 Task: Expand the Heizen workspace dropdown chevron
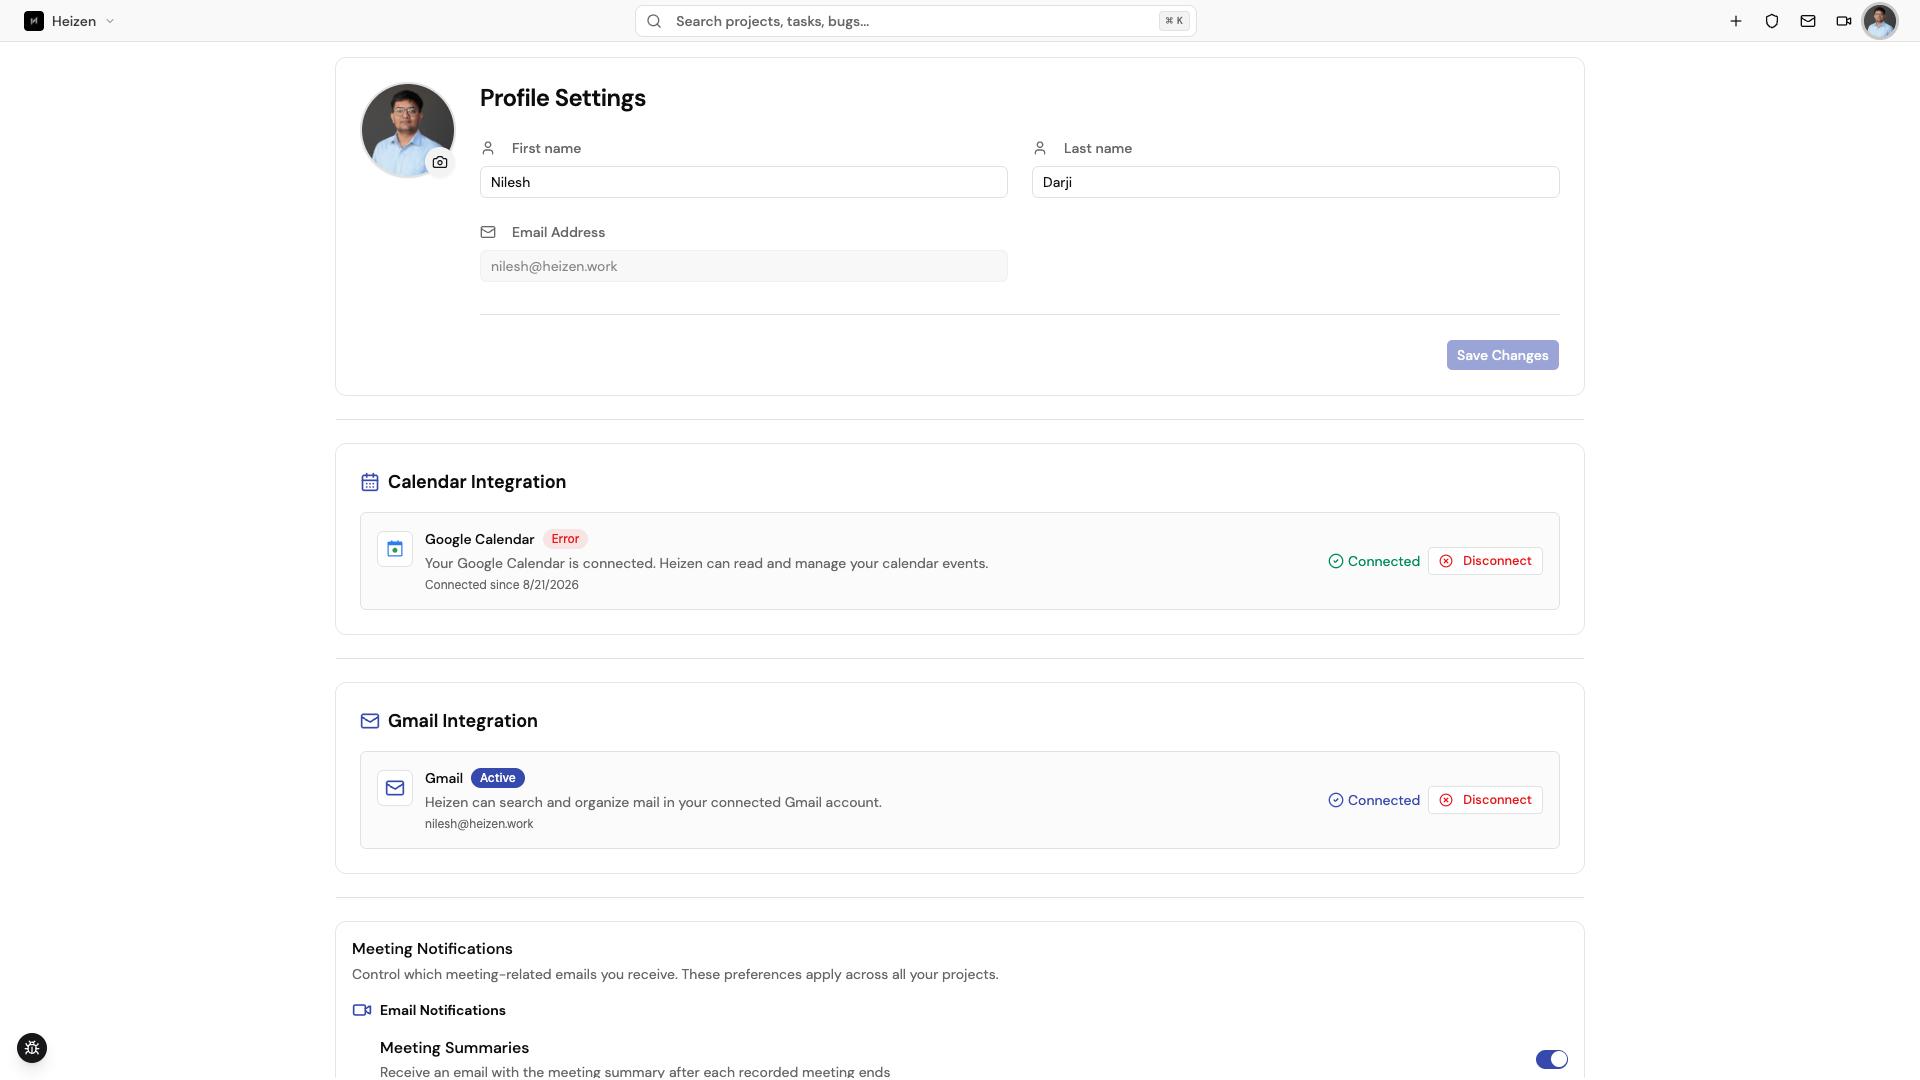tap(110, 21)
